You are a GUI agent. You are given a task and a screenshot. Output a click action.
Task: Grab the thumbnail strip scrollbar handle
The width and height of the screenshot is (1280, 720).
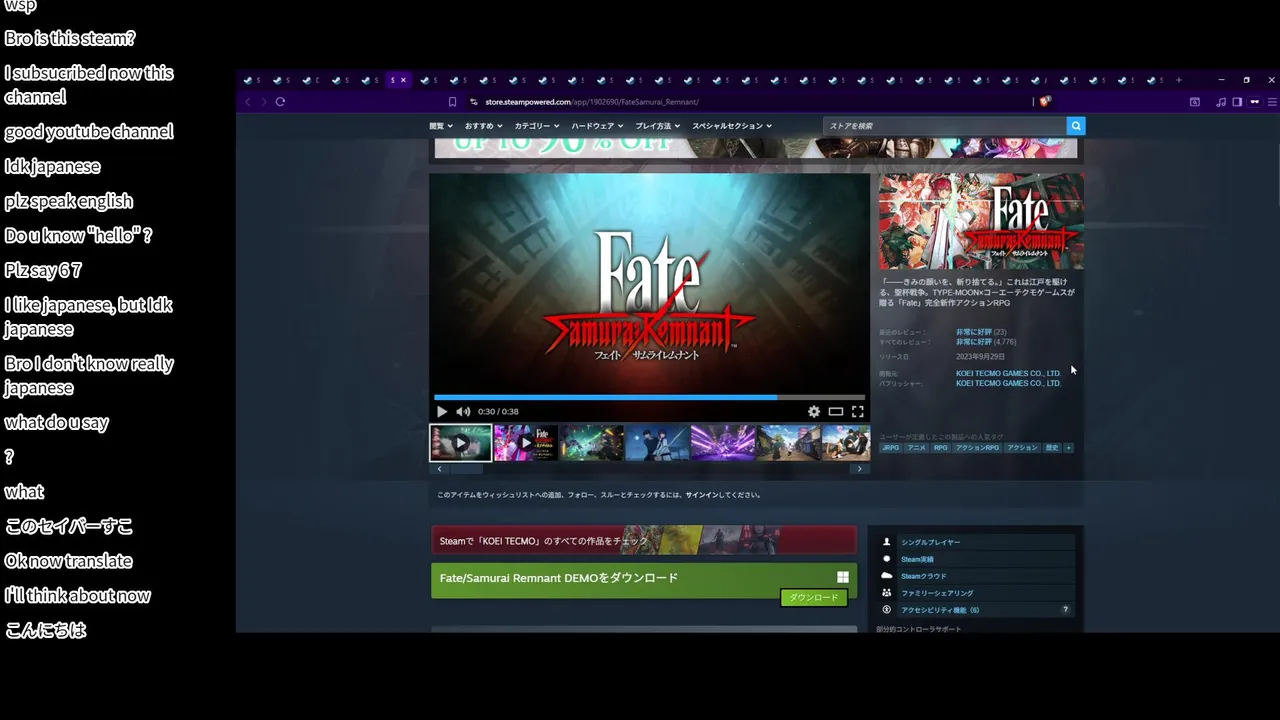click(x=468, y=469)
